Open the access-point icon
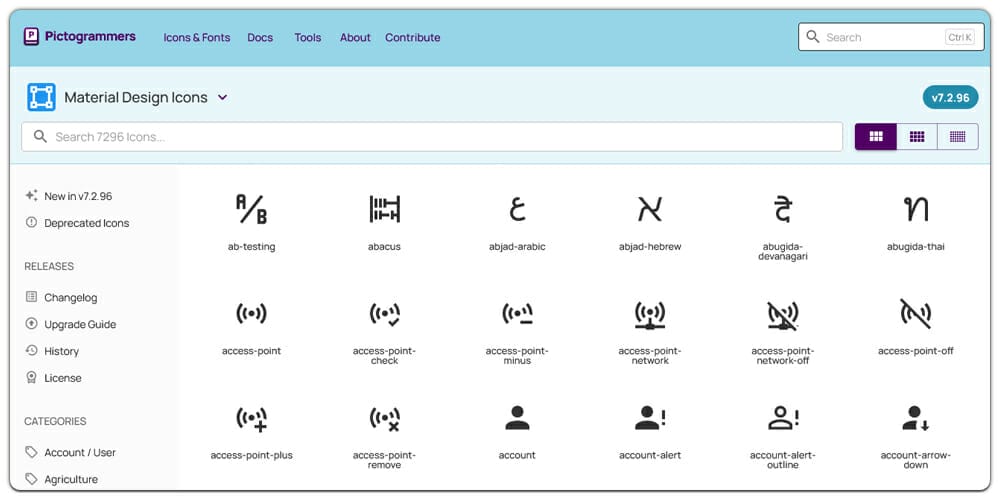Image resolution: width=1000 pixels, height=500 pixels. coord(251,313)
